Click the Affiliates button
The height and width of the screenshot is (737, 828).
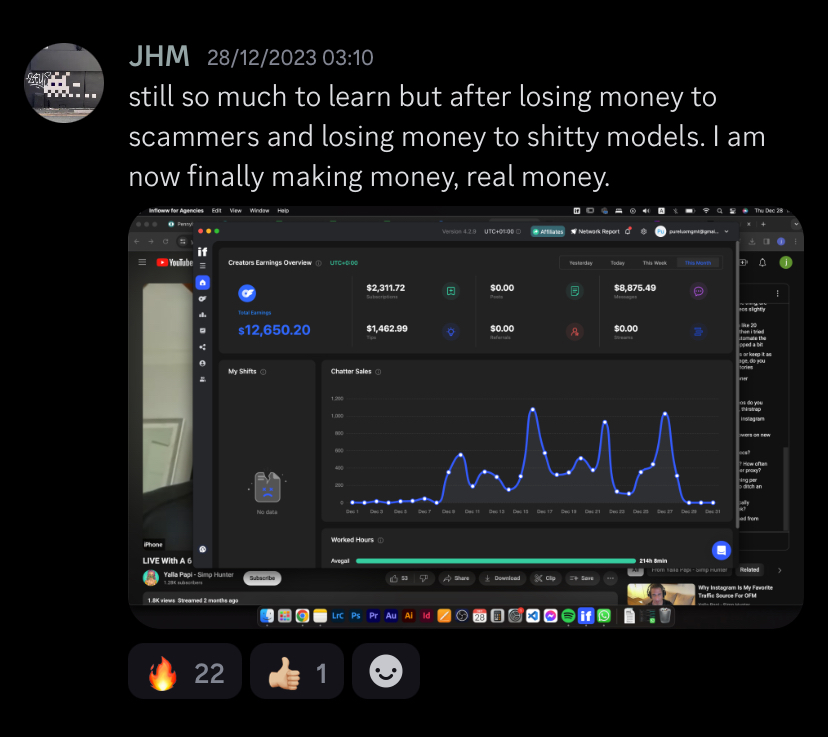[x=548, y=231]
